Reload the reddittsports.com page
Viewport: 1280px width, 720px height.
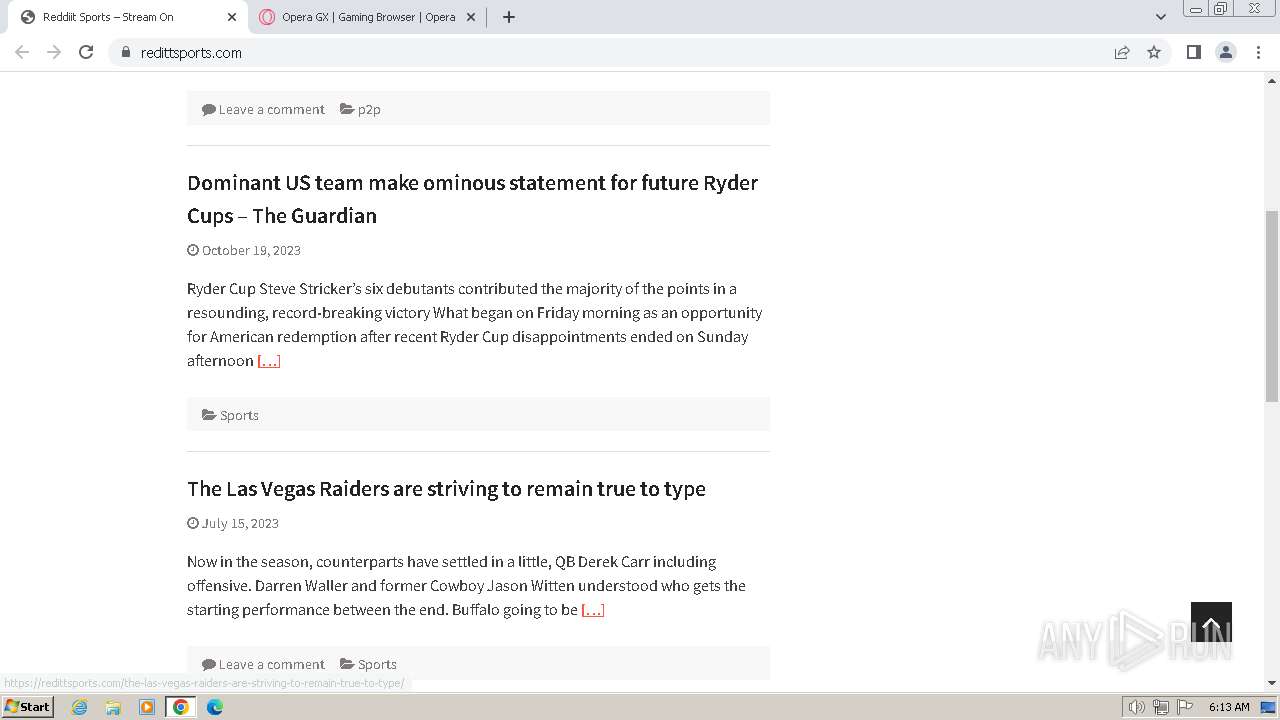pos(86,52)
